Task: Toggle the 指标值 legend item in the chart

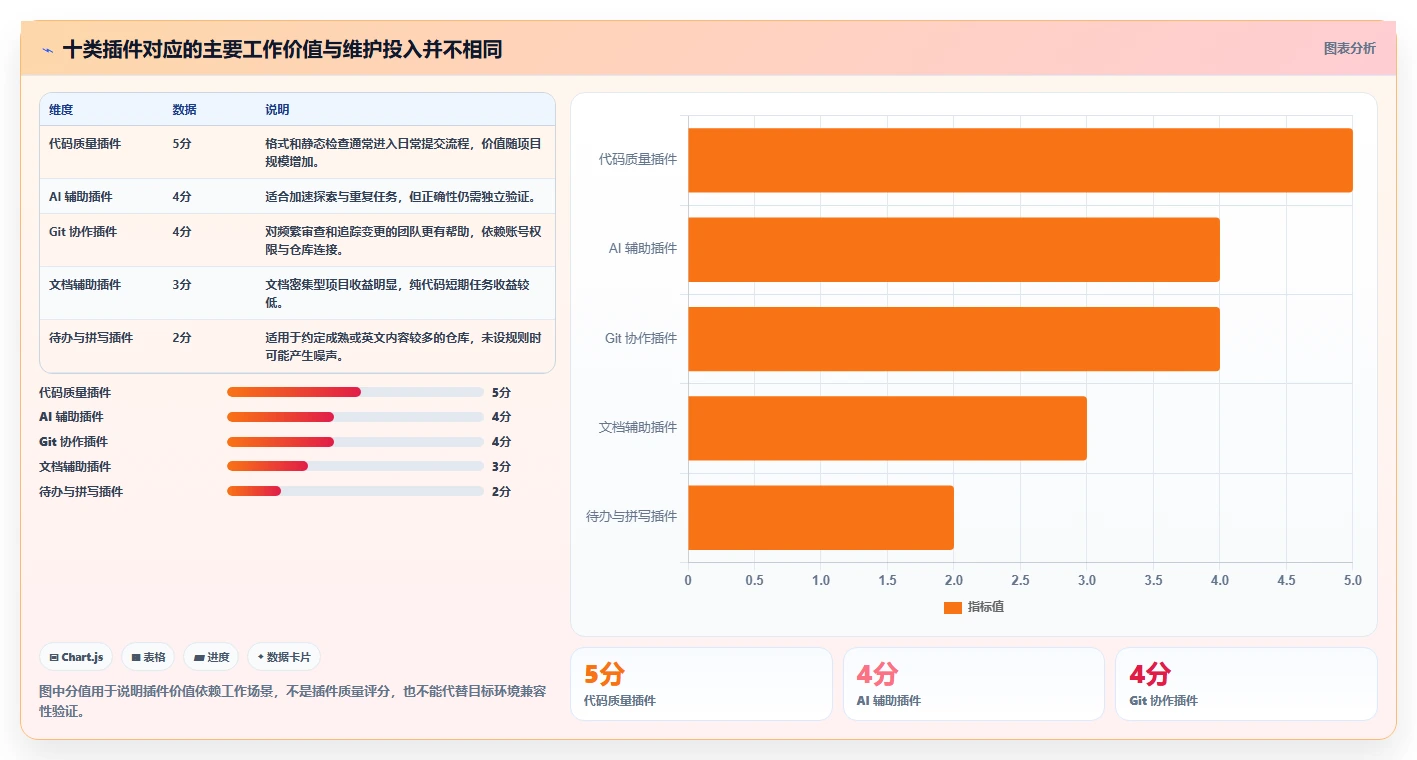Action: click(973, 607)
